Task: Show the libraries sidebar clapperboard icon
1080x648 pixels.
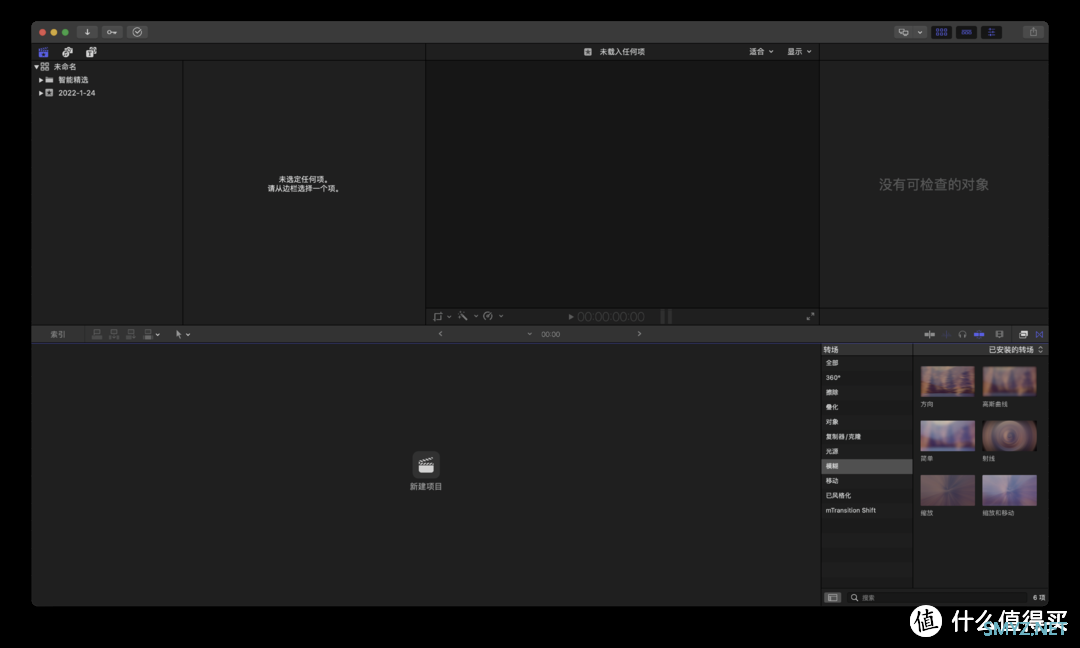Action: [x=43, y=52]
